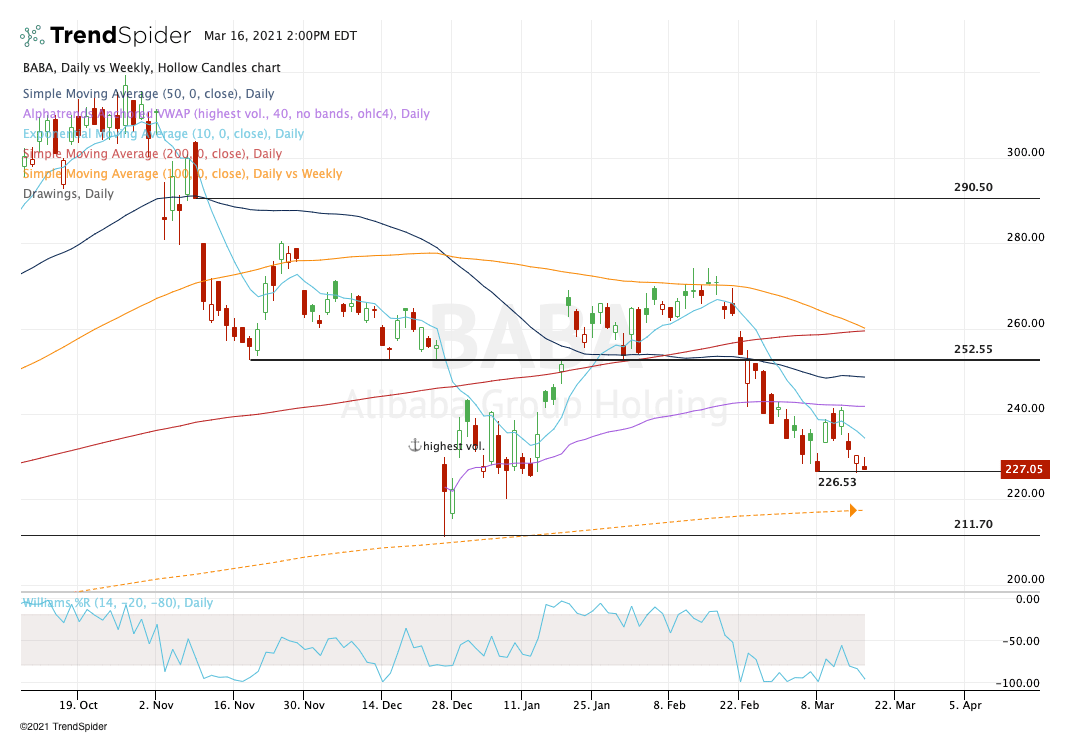Select the Simple Moving Average (100) Daily vs Weekly legend

pyautogui.click(x=183, y=174)
